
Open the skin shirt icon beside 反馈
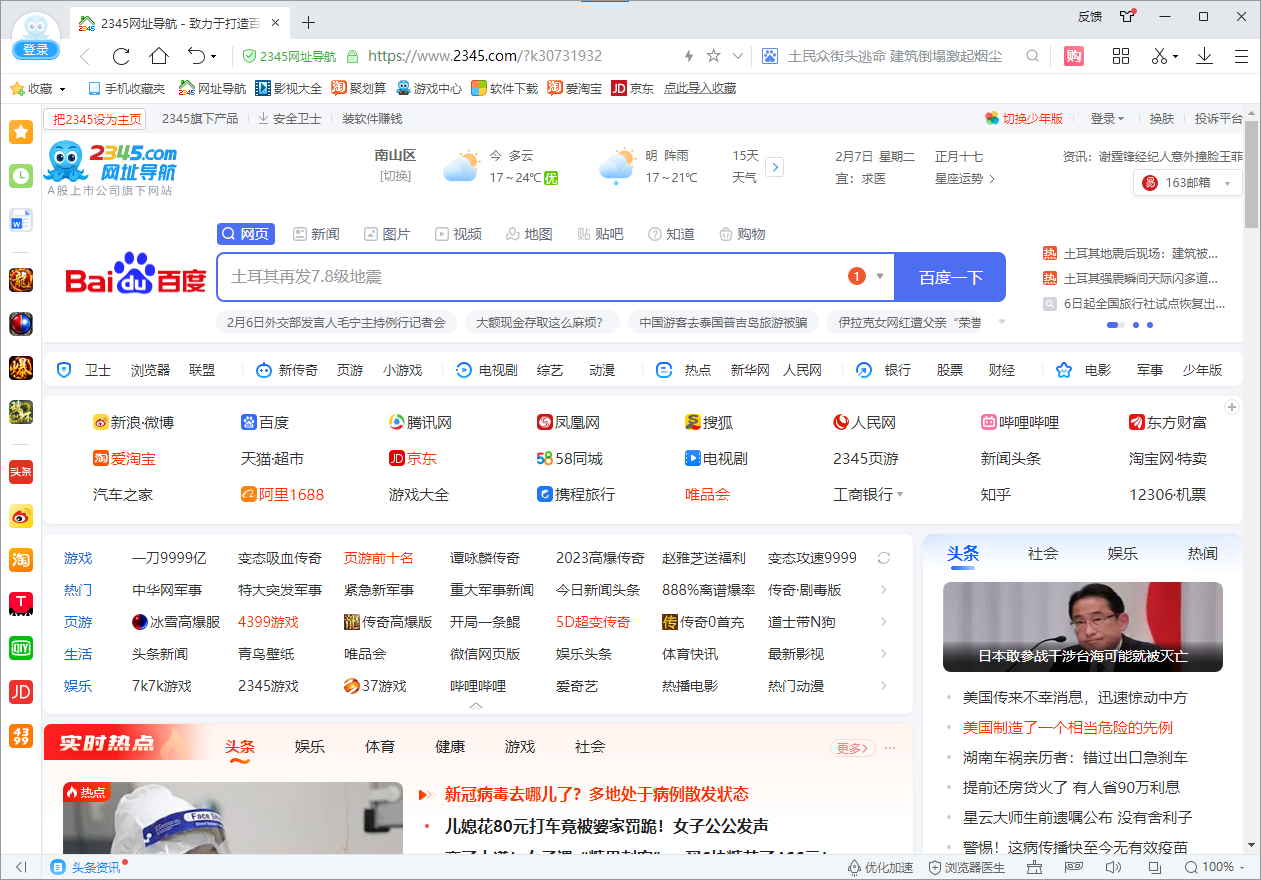[x=1128, y=15]
